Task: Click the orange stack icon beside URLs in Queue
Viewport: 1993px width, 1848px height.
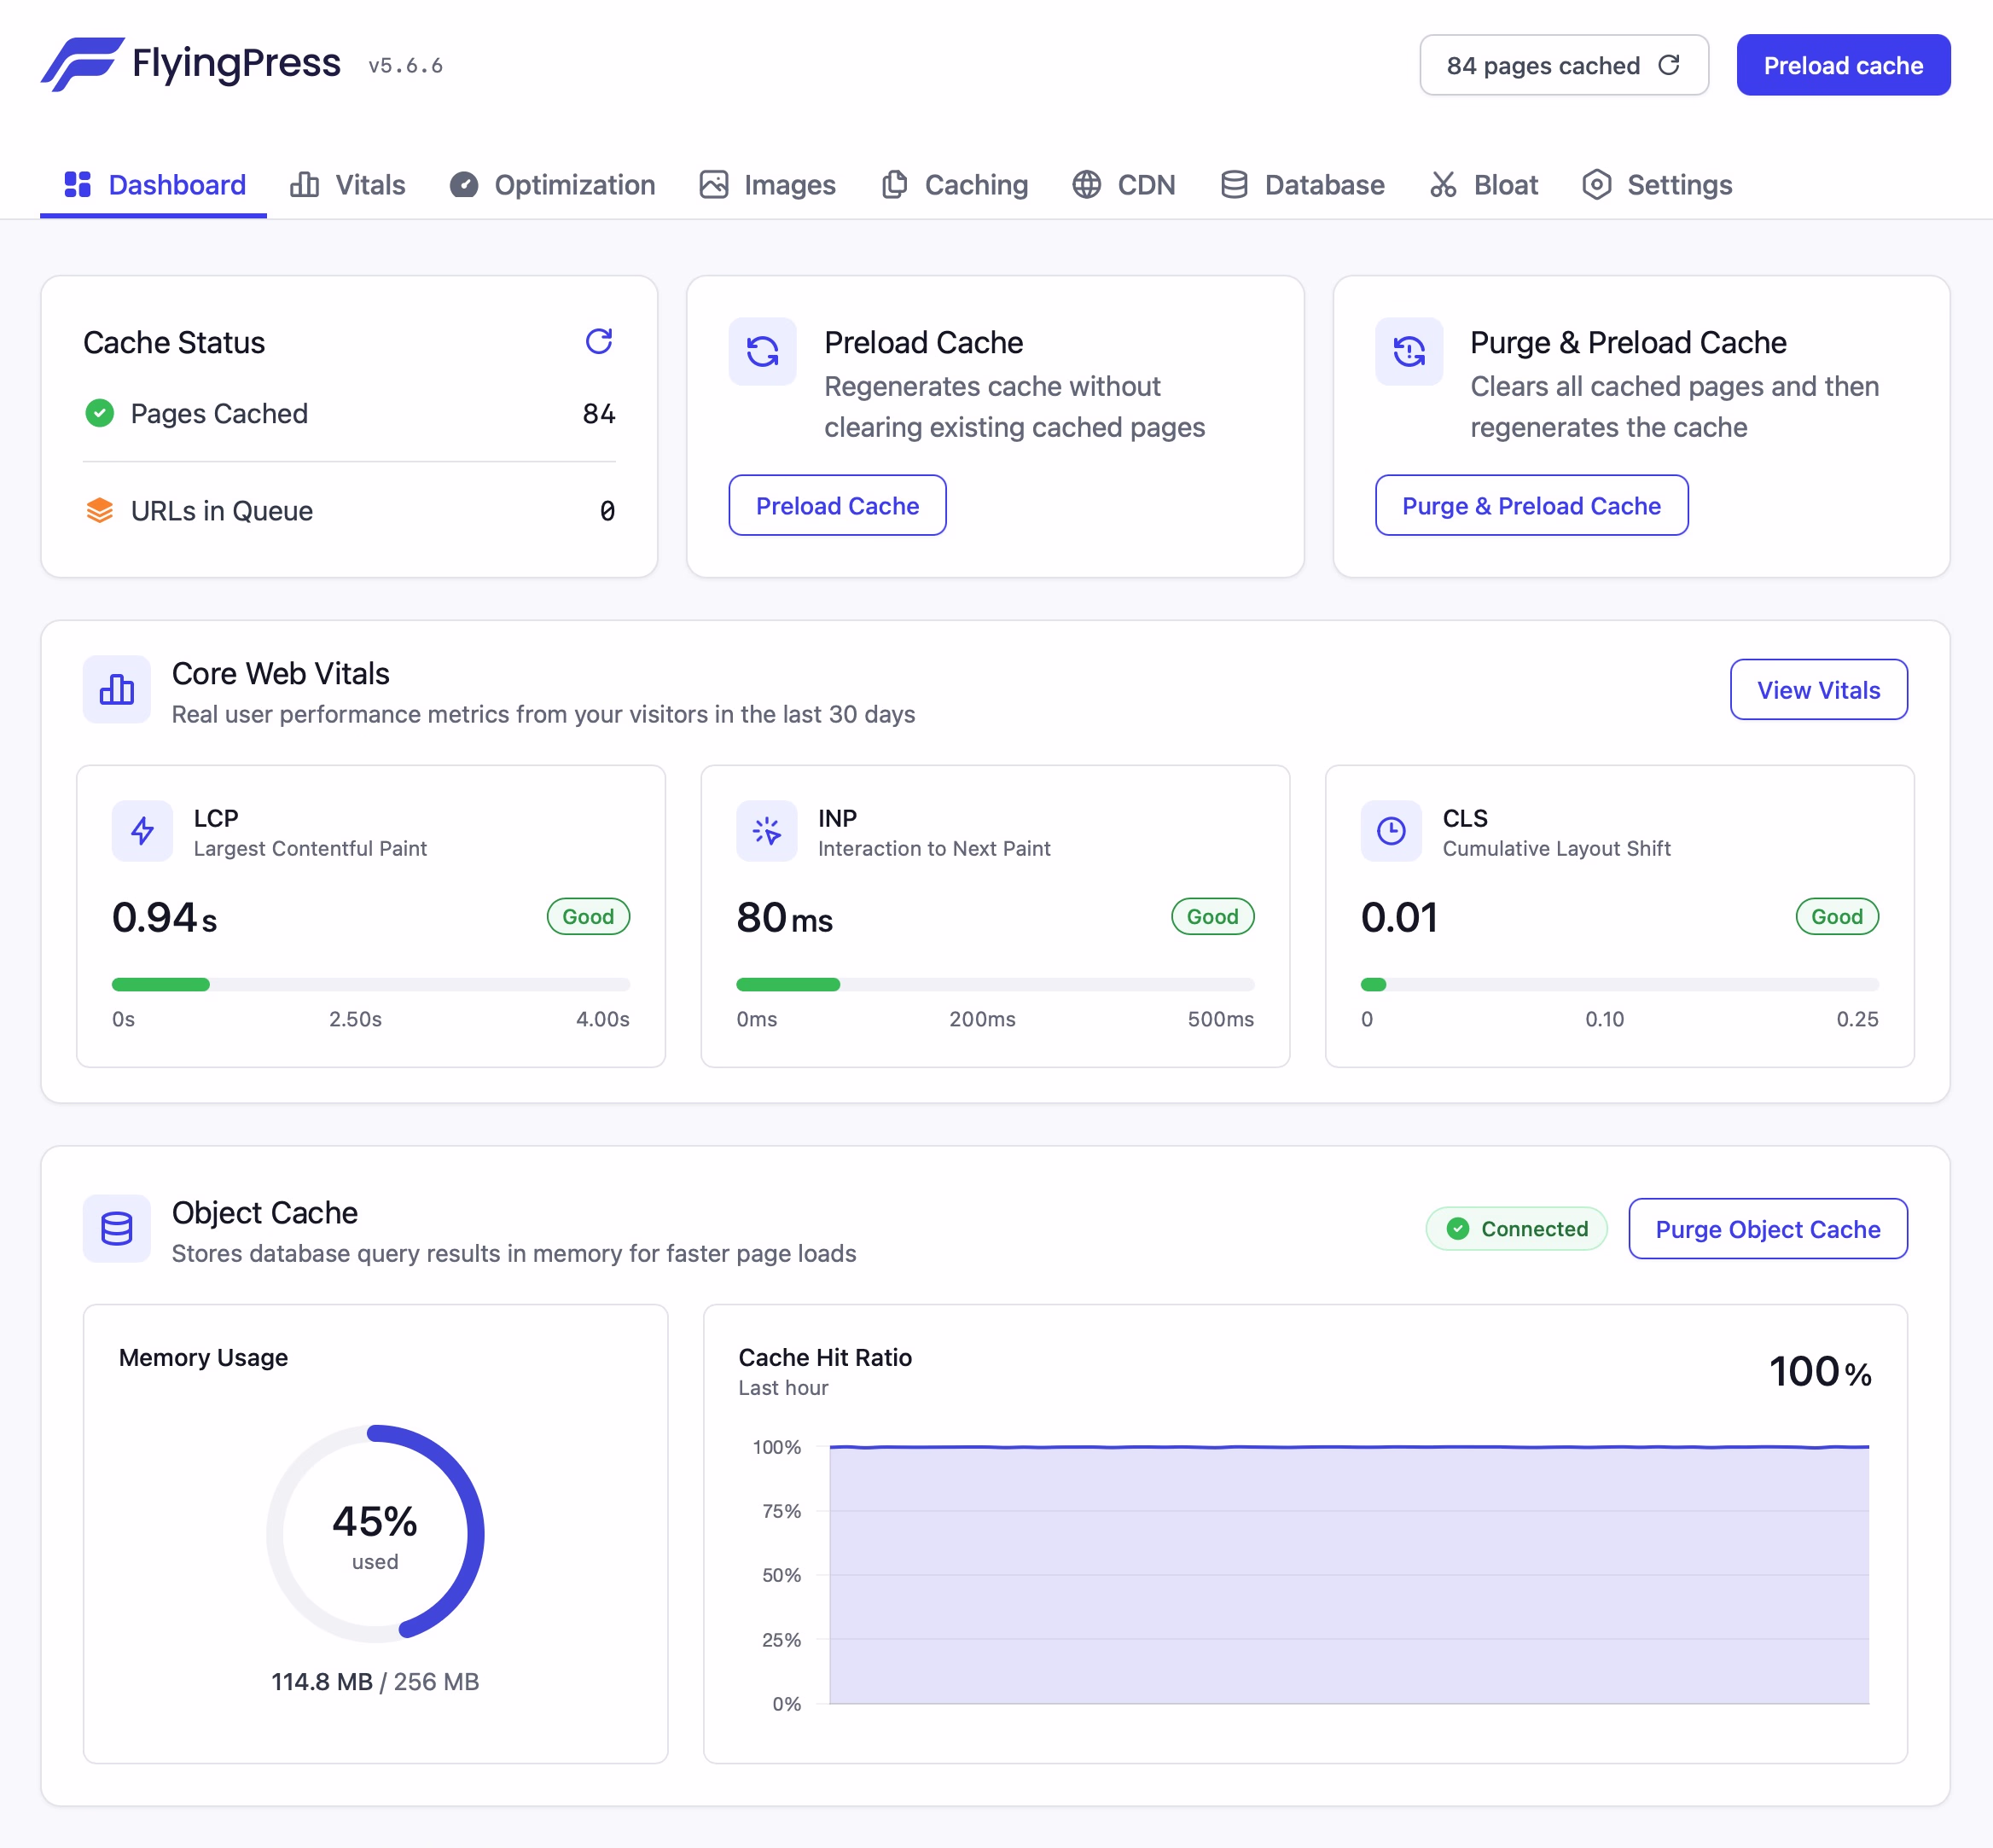Action: (x=99, y=510)
